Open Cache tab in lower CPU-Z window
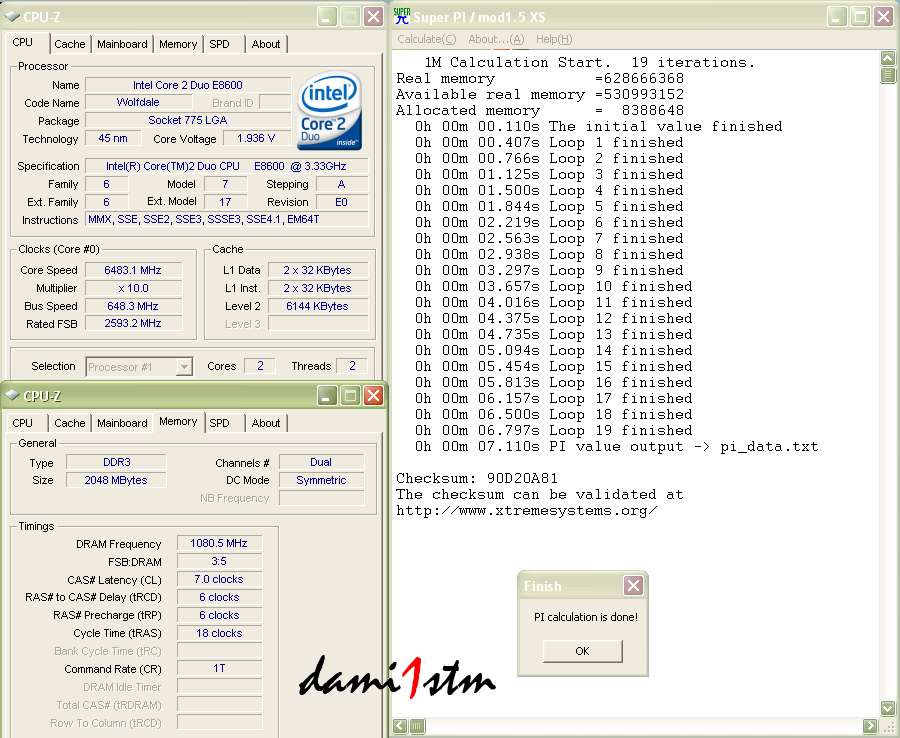The height and width of the screenshot is (738, 900). (69, 423)
